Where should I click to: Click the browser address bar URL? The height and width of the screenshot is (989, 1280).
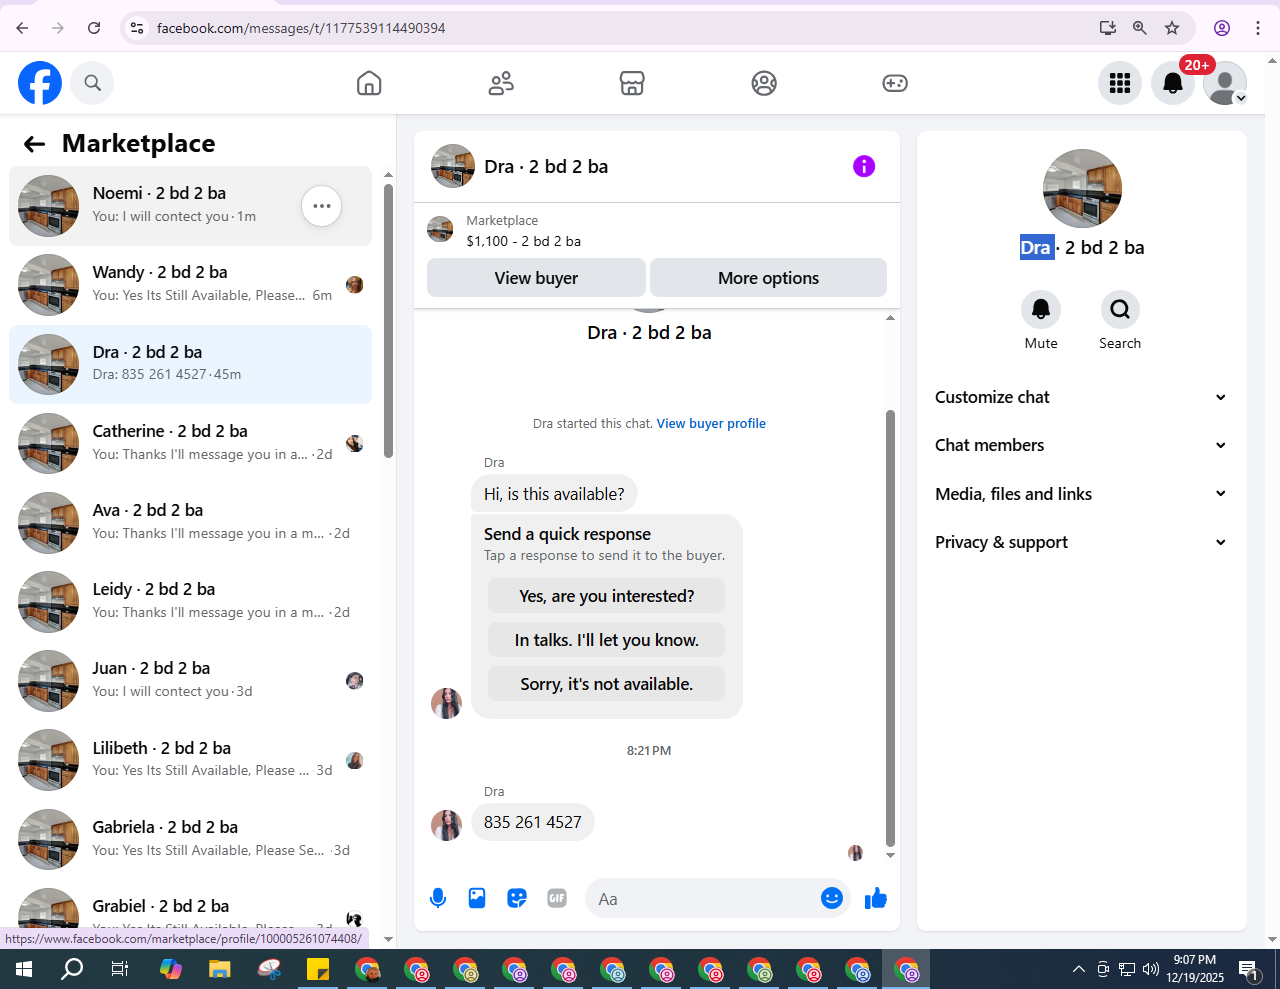click(x=301, y=28)
